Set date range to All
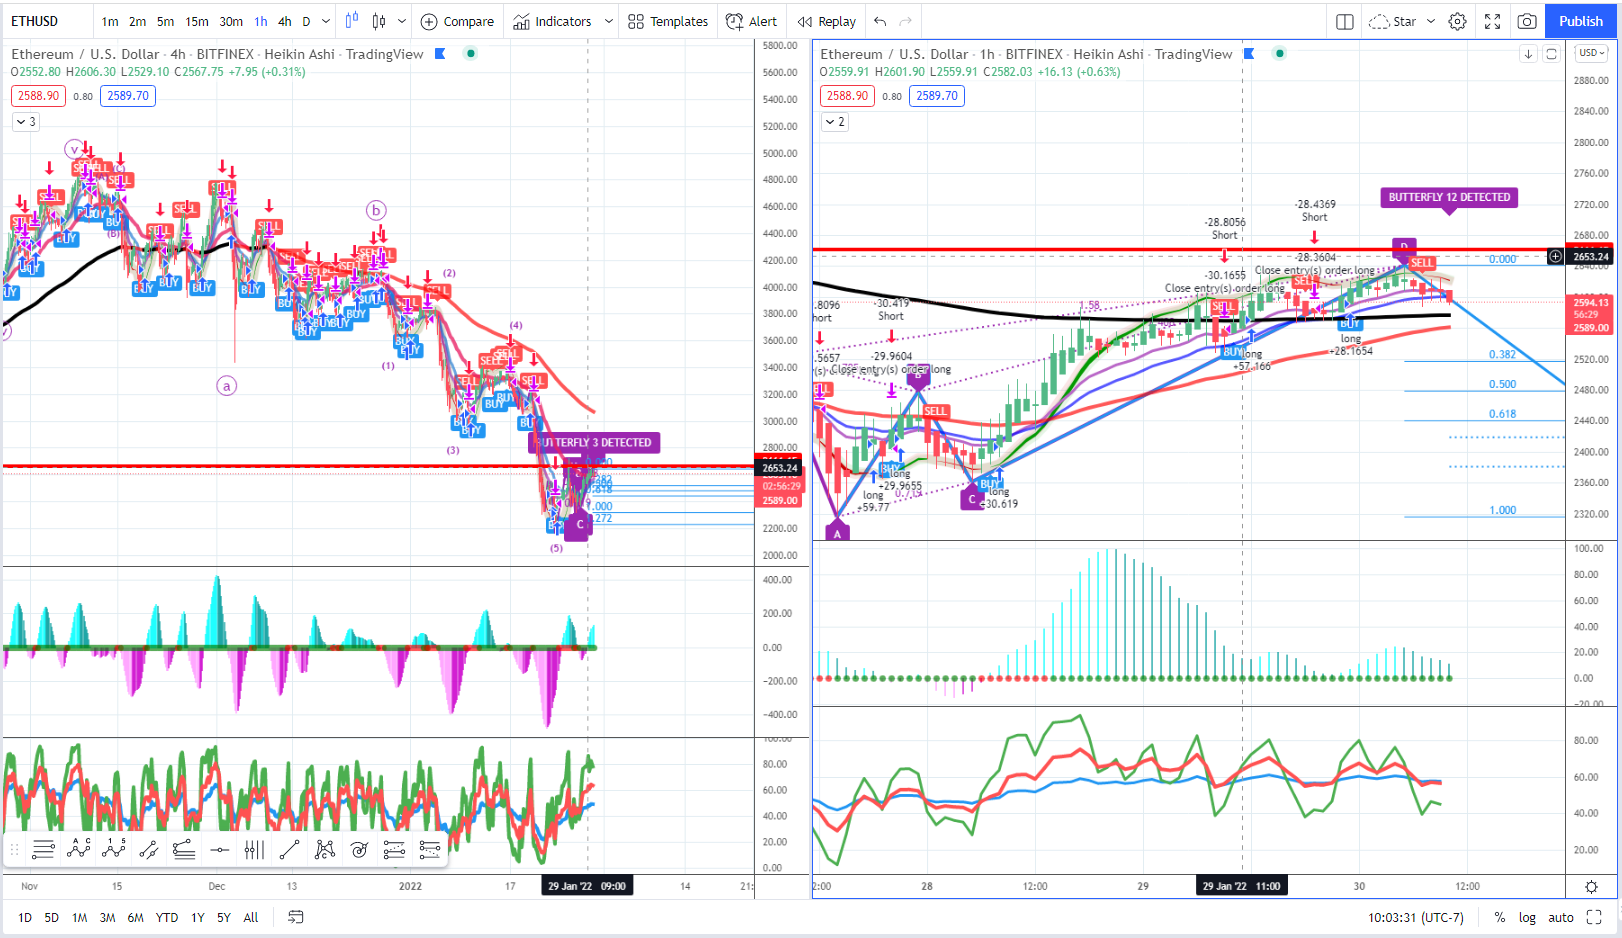Screen dimensions: 1622x938 coord(251,917)
